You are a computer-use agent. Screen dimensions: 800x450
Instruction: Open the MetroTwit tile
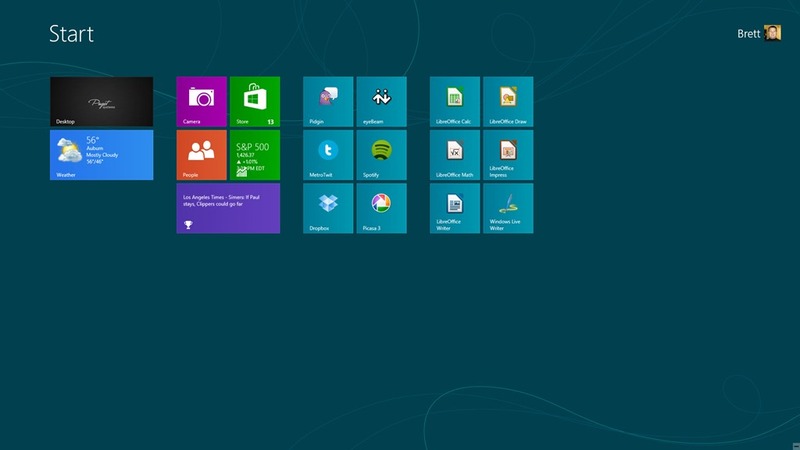[x=328, y=155]
